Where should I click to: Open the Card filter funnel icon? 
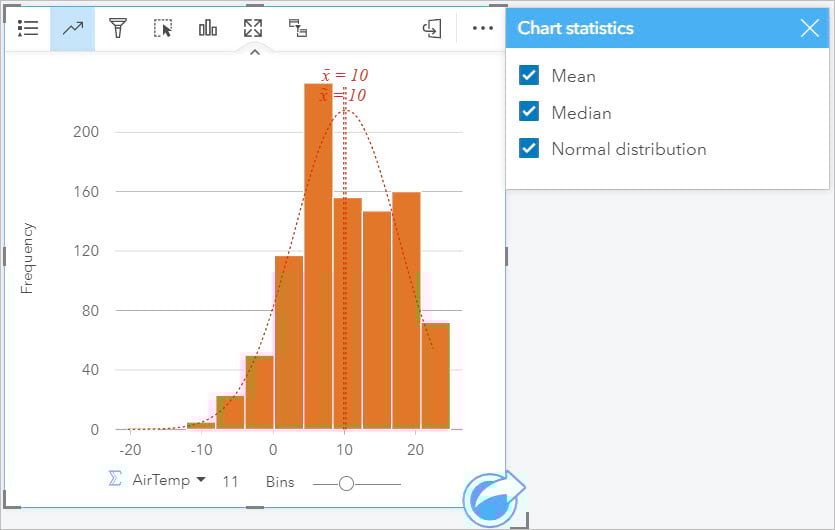click(118, 28)
